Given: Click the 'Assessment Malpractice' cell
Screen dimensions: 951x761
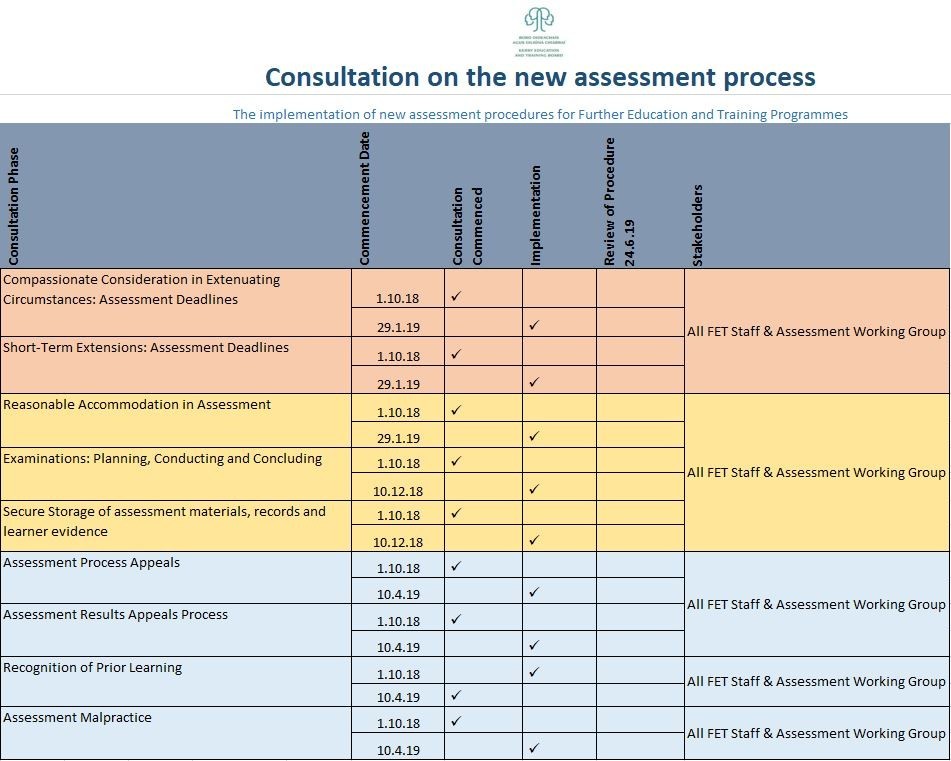Looking at the screenshot, I should click(x=176, y=733).
